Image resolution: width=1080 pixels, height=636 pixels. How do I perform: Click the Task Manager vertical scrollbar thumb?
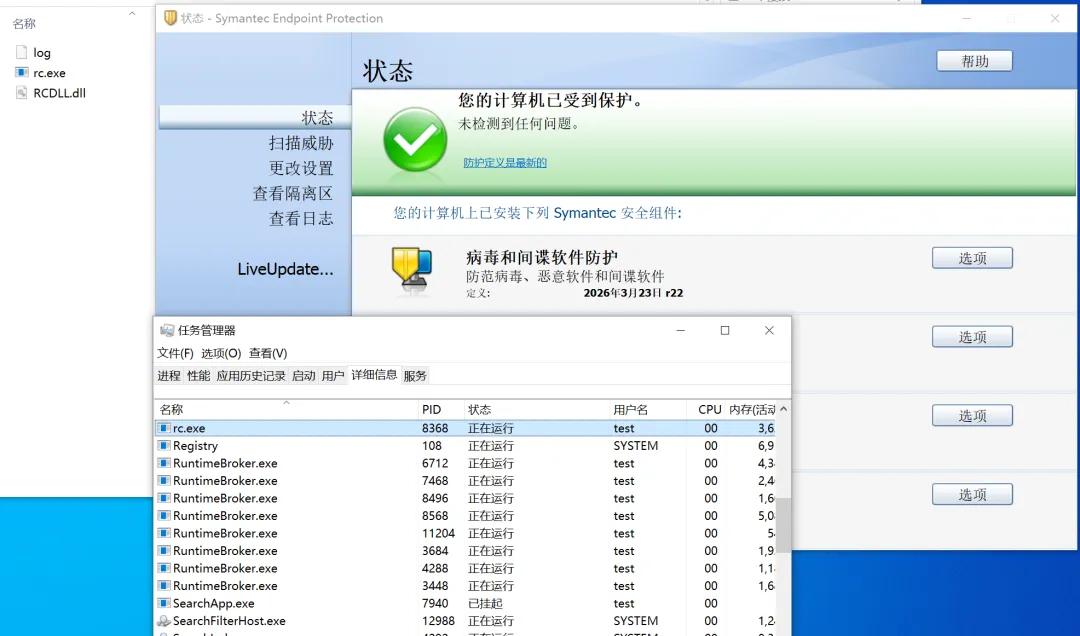(x=783, y=525)
